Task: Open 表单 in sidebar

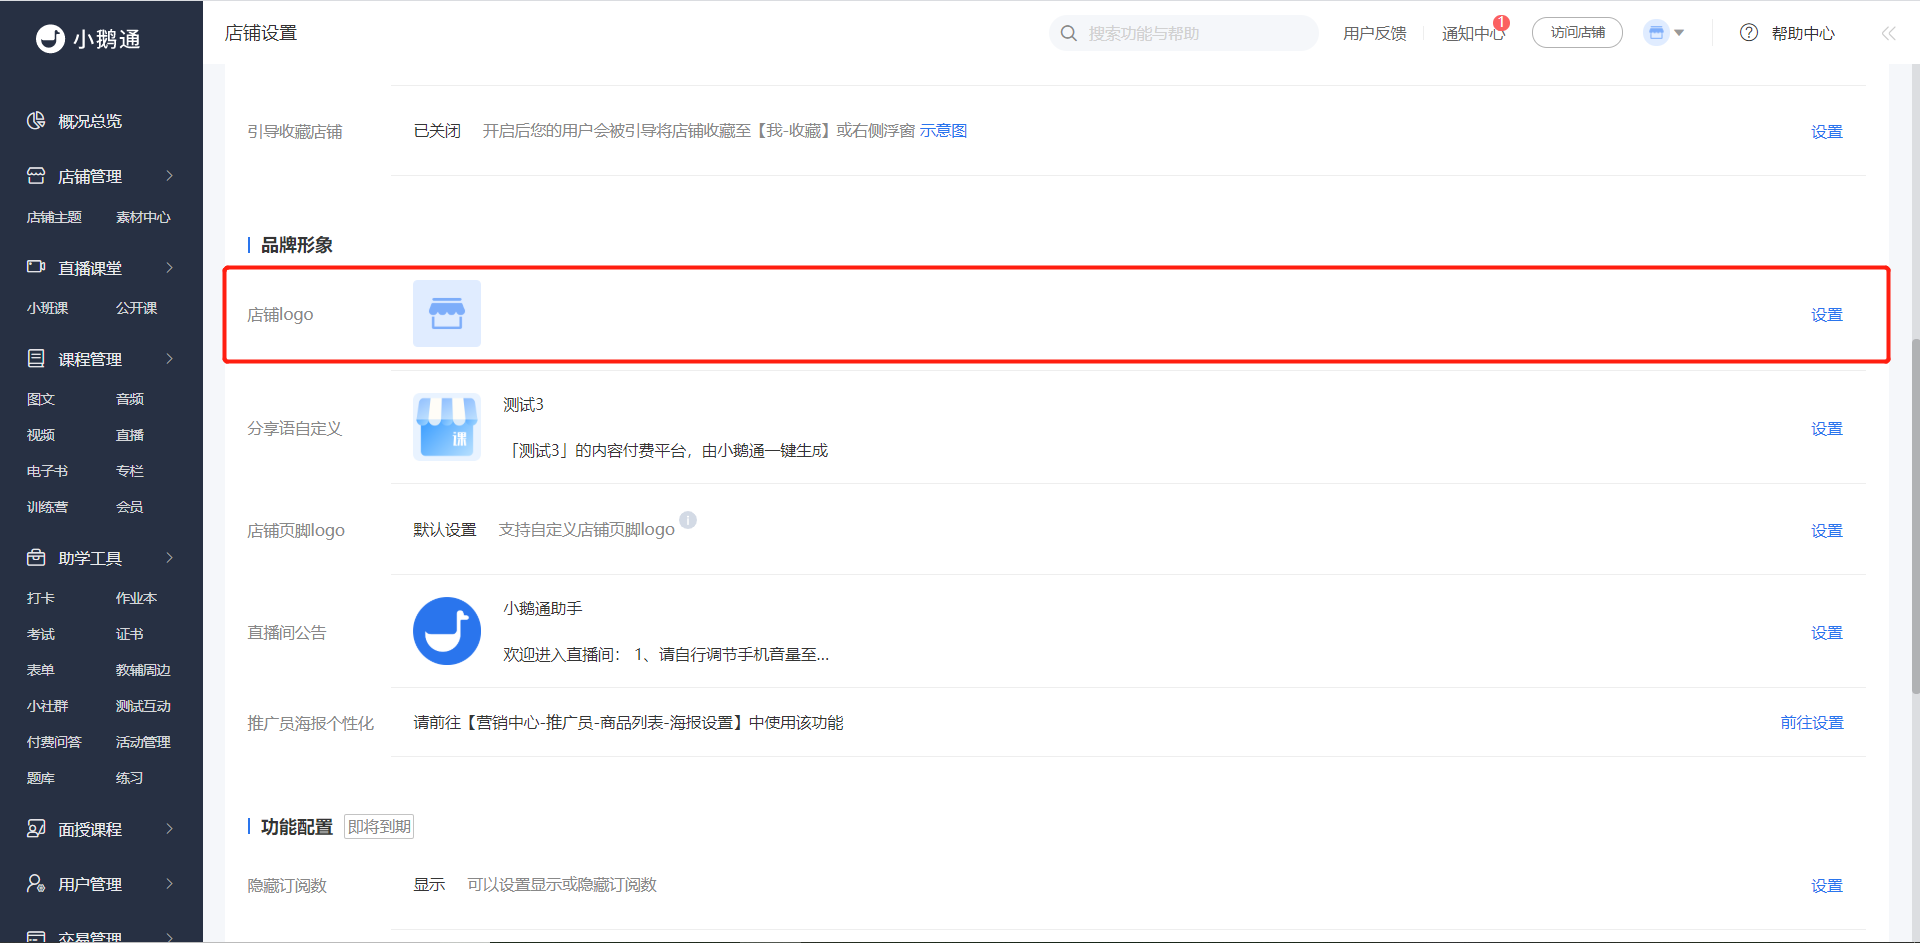Action: click(40, 670)
